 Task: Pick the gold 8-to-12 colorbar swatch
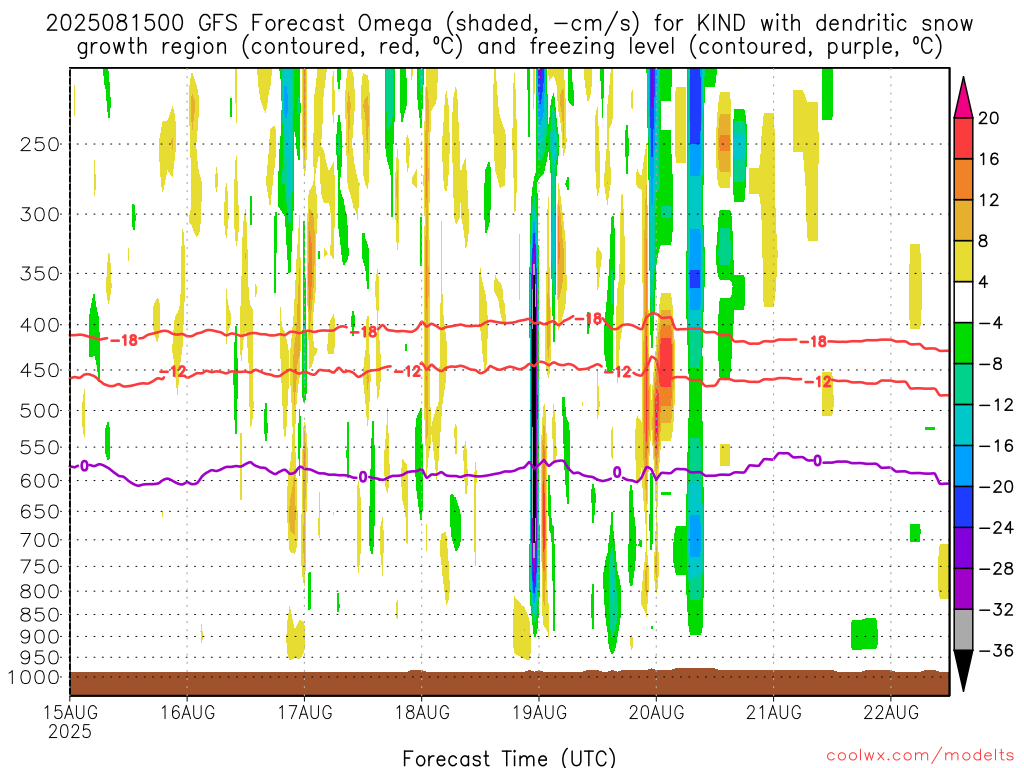click(x=963, y=220)
